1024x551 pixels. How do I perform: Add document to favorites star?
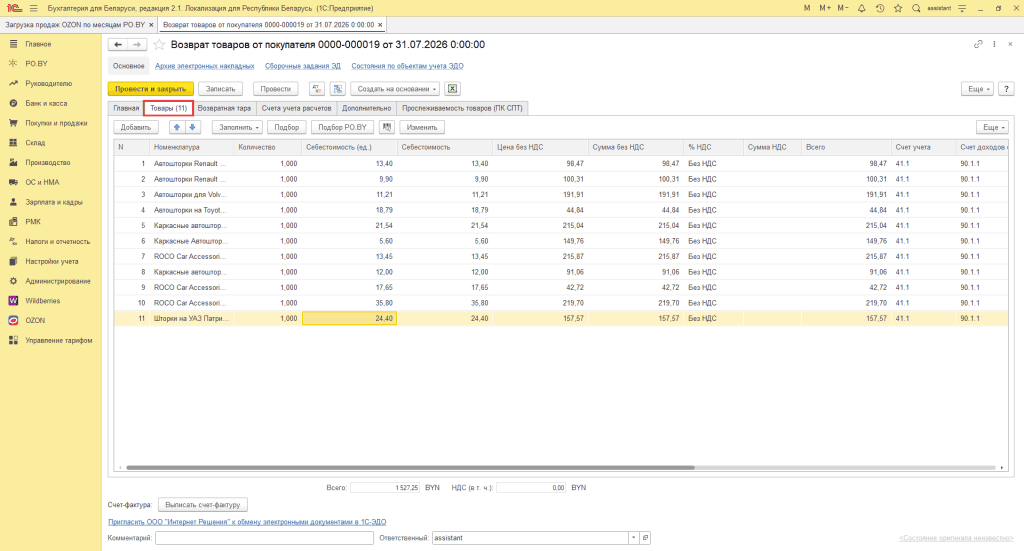[159, 44]
